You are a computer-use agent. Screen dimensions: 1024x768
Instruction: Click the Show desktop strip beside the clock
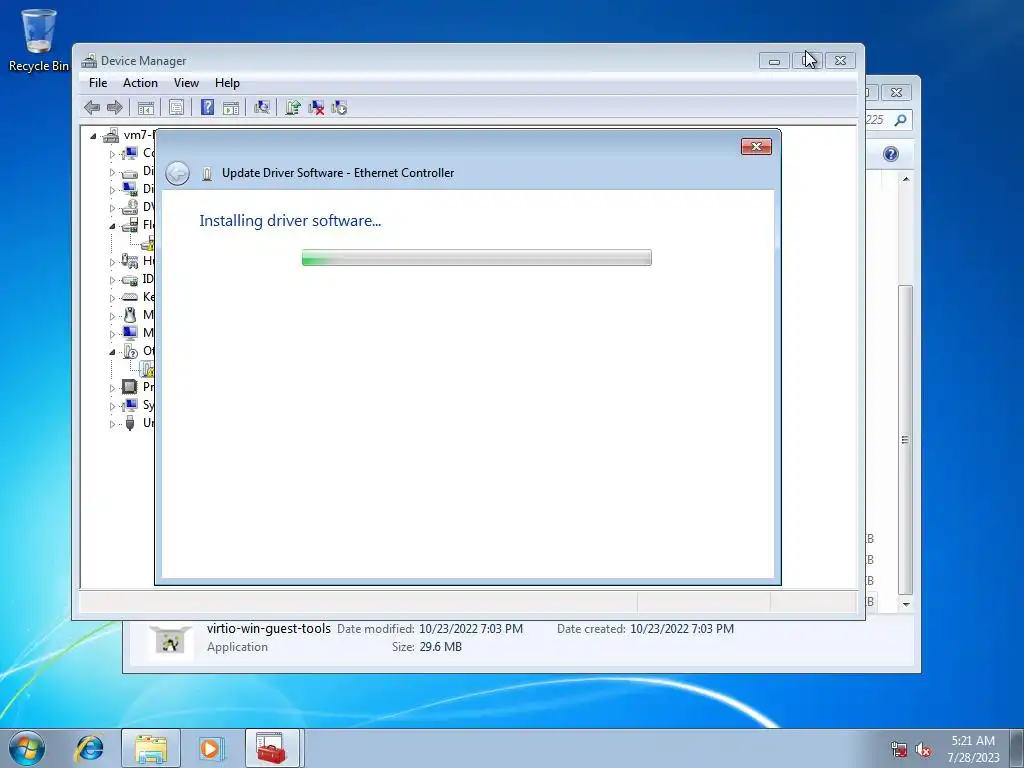point(1016,748)
